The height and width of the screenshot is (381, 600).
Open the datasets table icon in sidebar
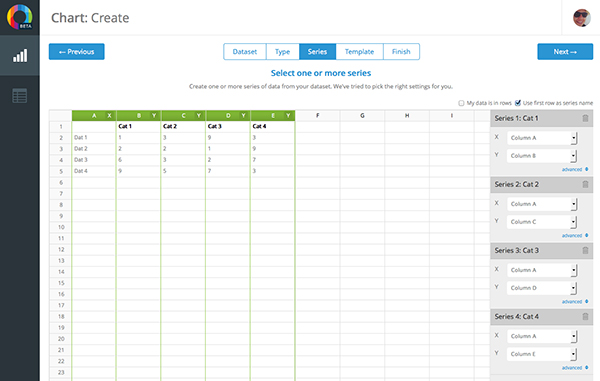[20, 96]
